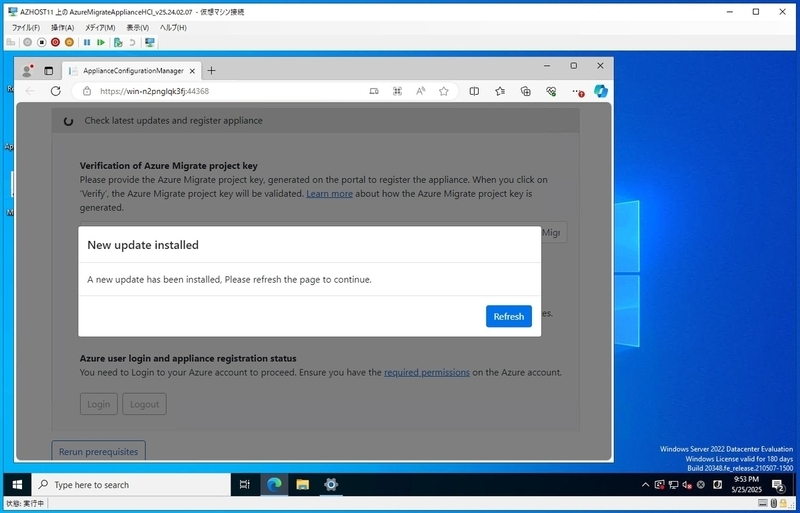The width and height of the screenshot is (800, 513).
Task: Click the Learn more link
Action: click(329, 193)
